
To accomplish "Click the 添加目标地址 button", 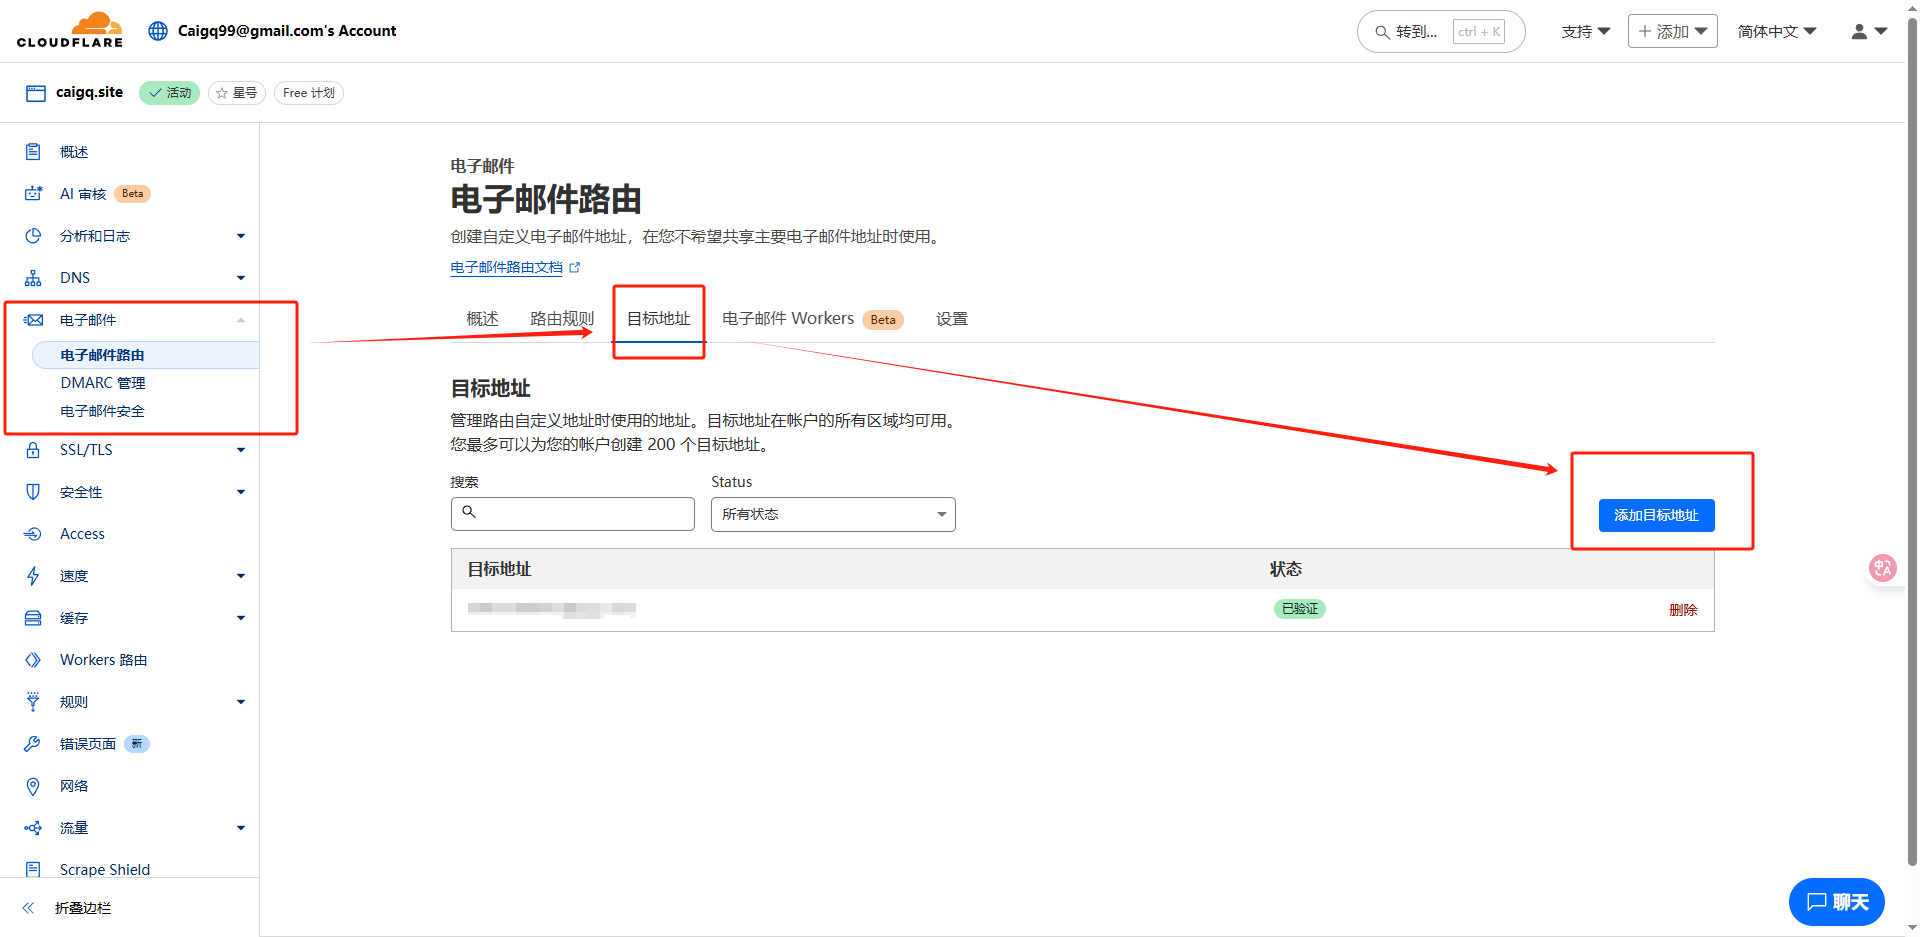I will pos(1656,515).
